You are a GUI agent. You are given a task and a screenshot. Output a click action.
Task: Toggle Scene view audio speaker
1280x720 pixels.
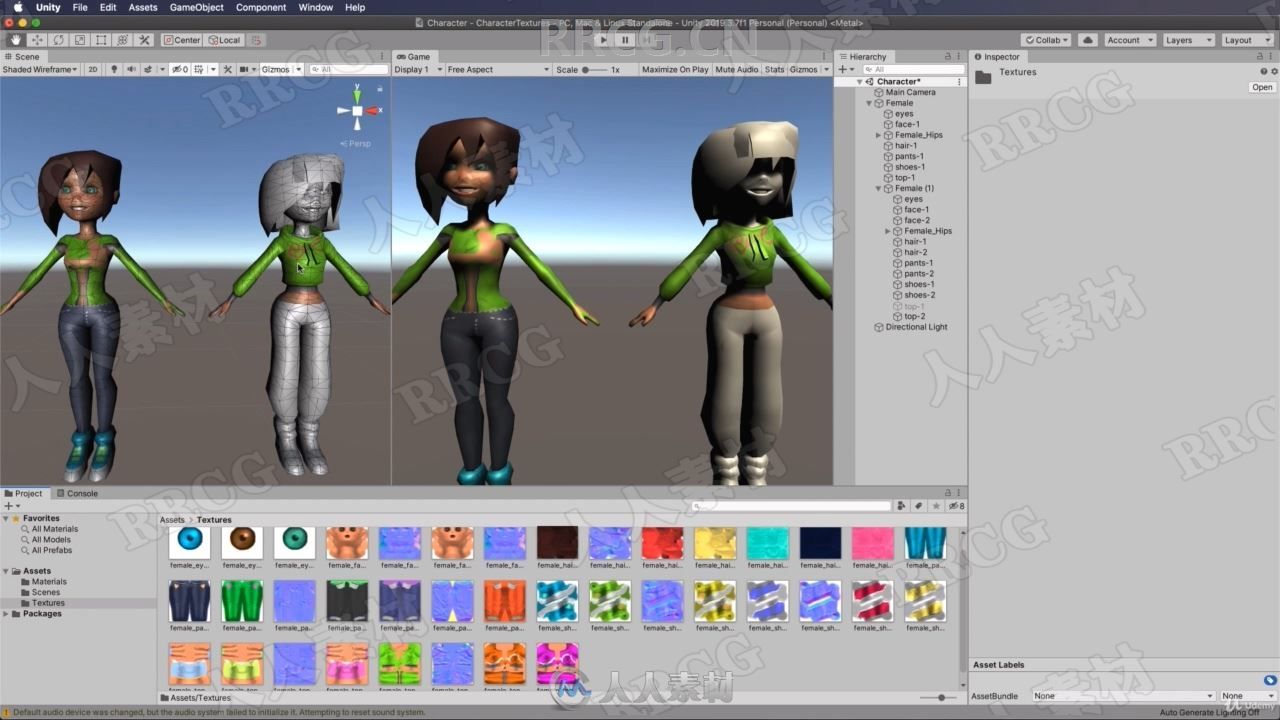point(130,70)
